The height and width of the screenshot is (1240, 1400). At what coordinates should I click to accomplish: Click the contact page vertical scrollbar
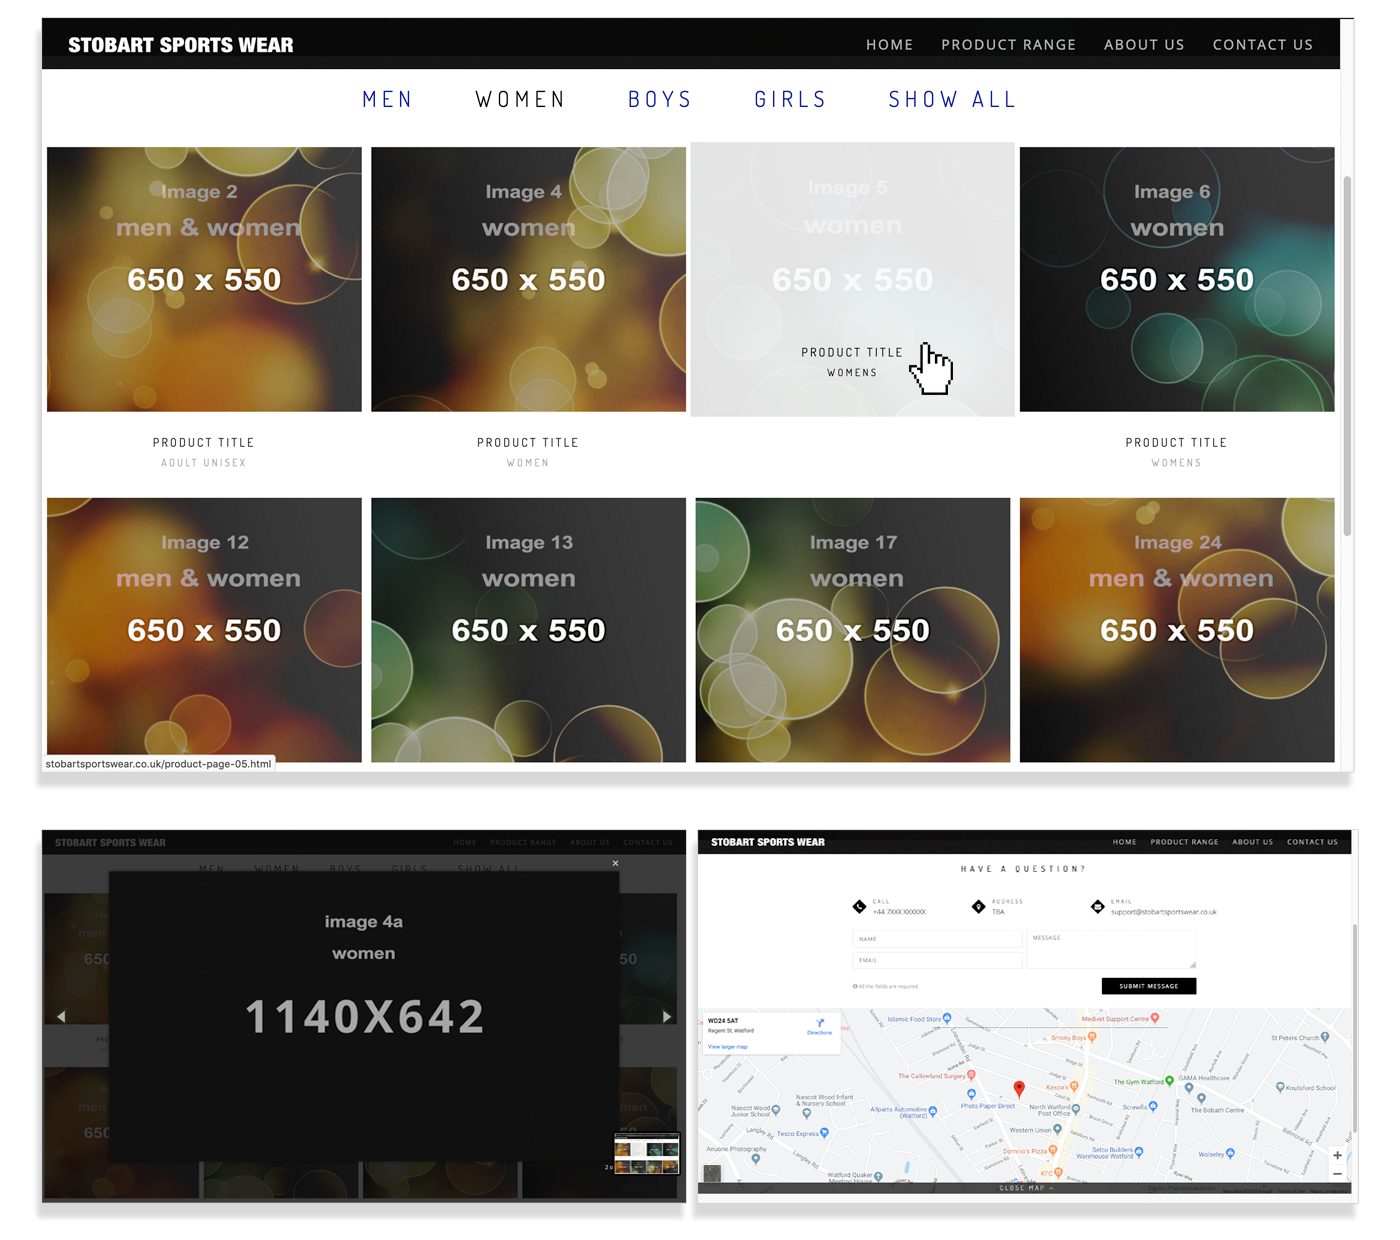click(1354, 1028)
